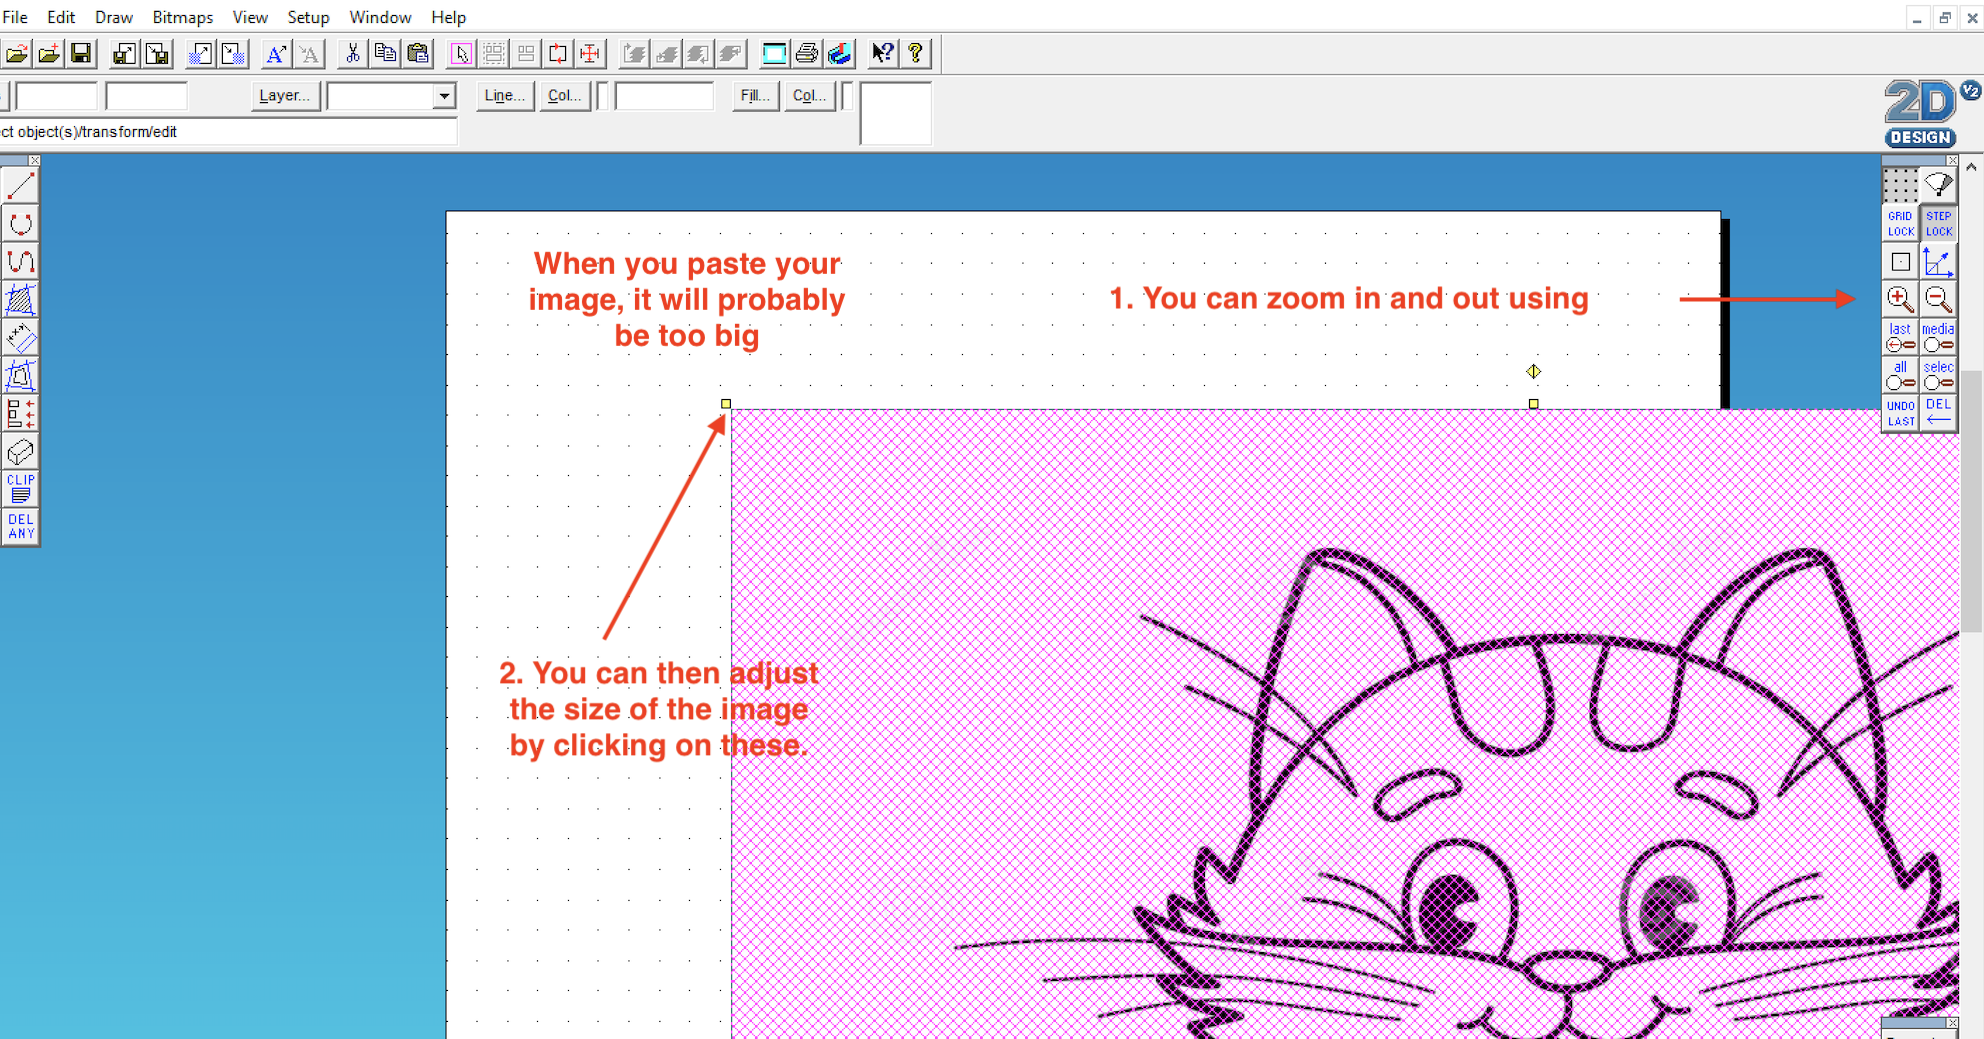Select the blue text tool icon
1984x1039 pixels.
[276, 53]
